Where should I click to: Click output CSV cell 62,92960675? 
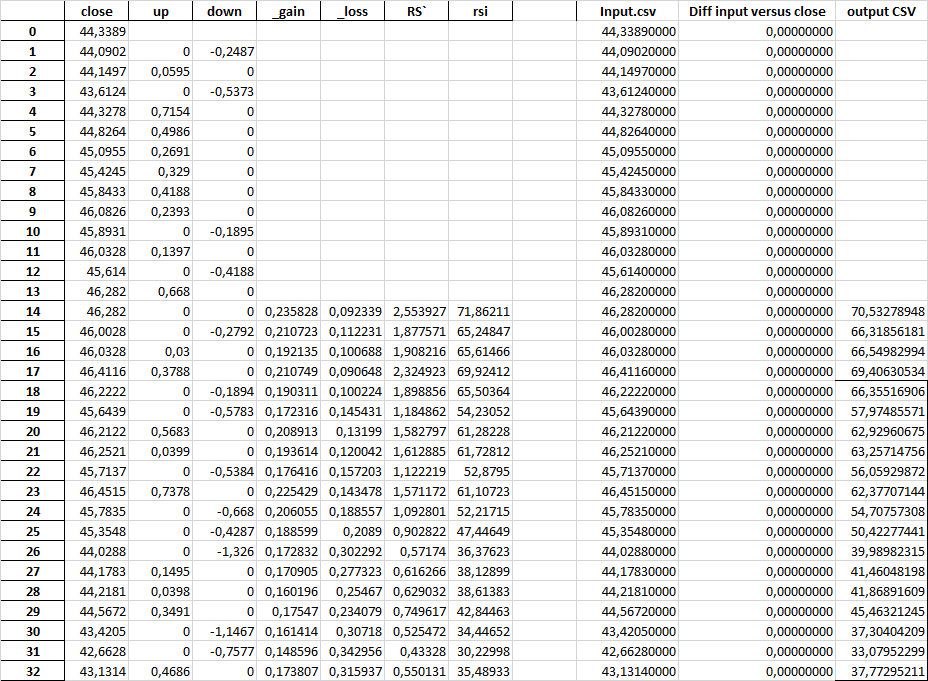point(881,431)
